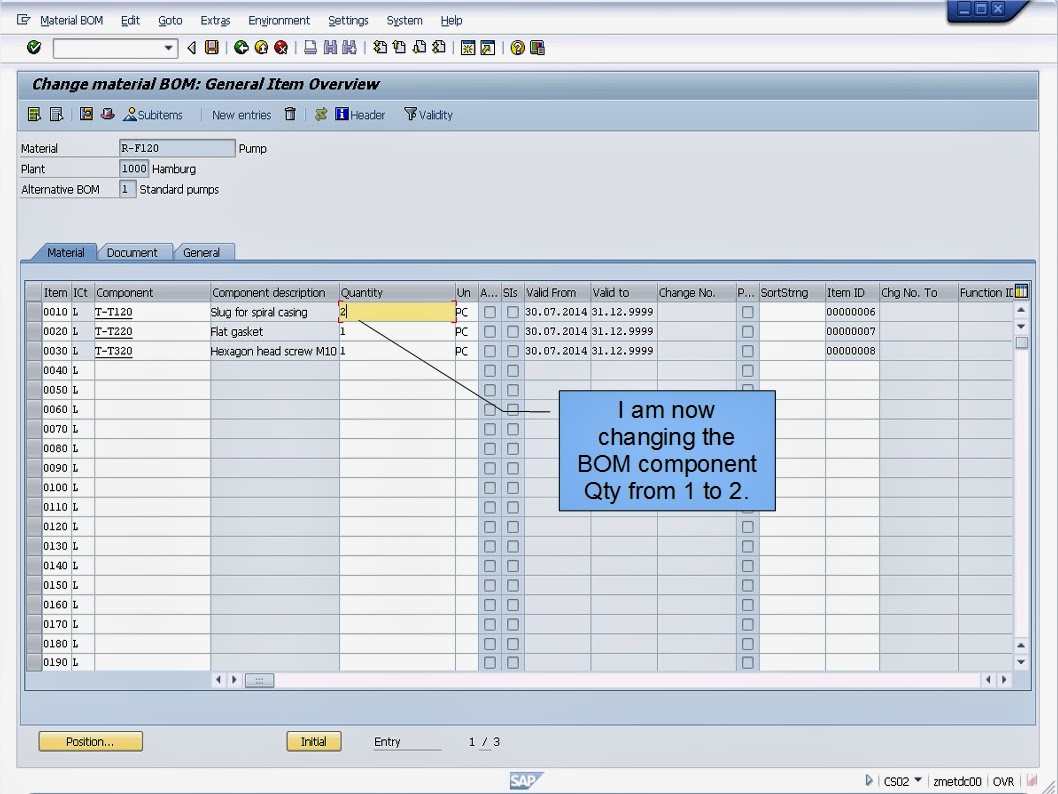Image resolution: width=1058 pixels, height=794 pixels.
Task: Click the status bar expand triangle
Action: point(868,781)
